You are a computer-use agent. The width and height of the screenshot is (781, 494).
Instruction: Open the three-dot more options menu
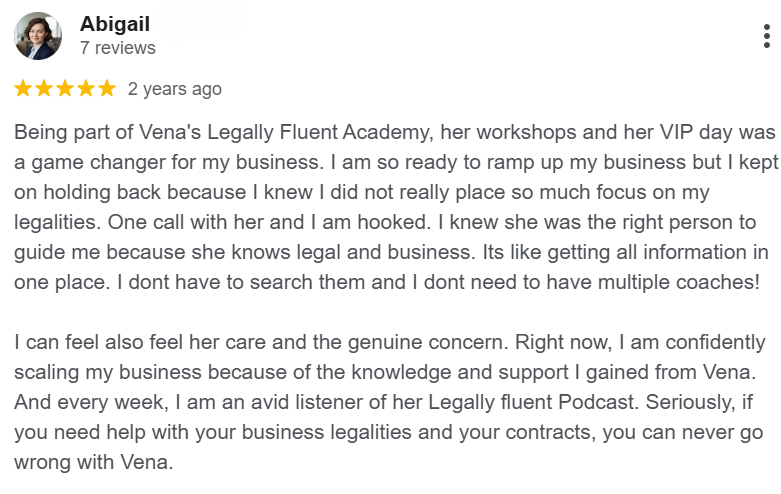click(766, 37)
